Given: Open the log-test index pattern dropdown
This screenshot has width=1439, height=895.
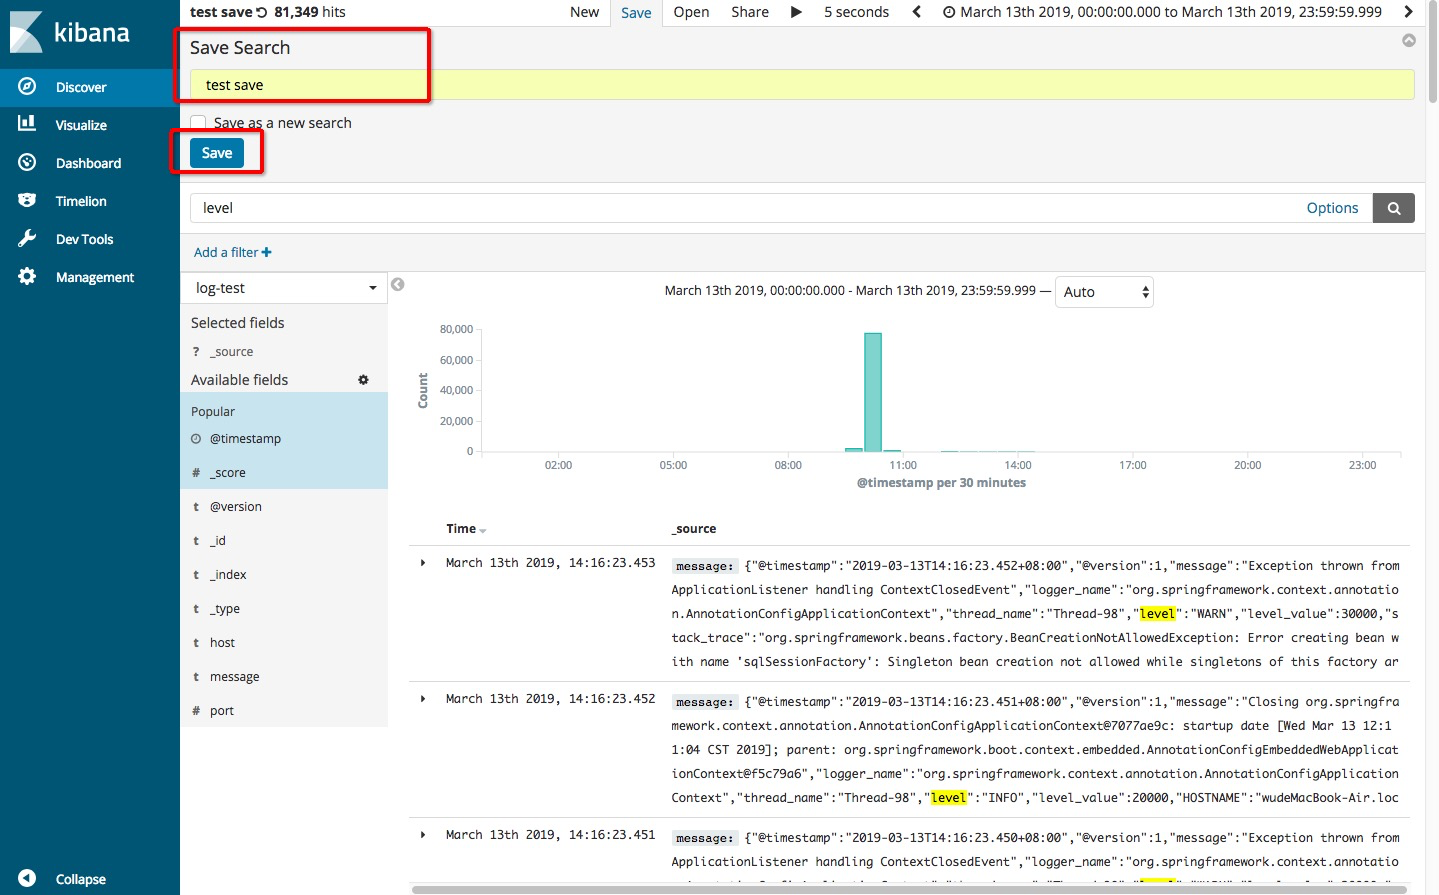Looking at the screenshot, I should pos(284,288).
